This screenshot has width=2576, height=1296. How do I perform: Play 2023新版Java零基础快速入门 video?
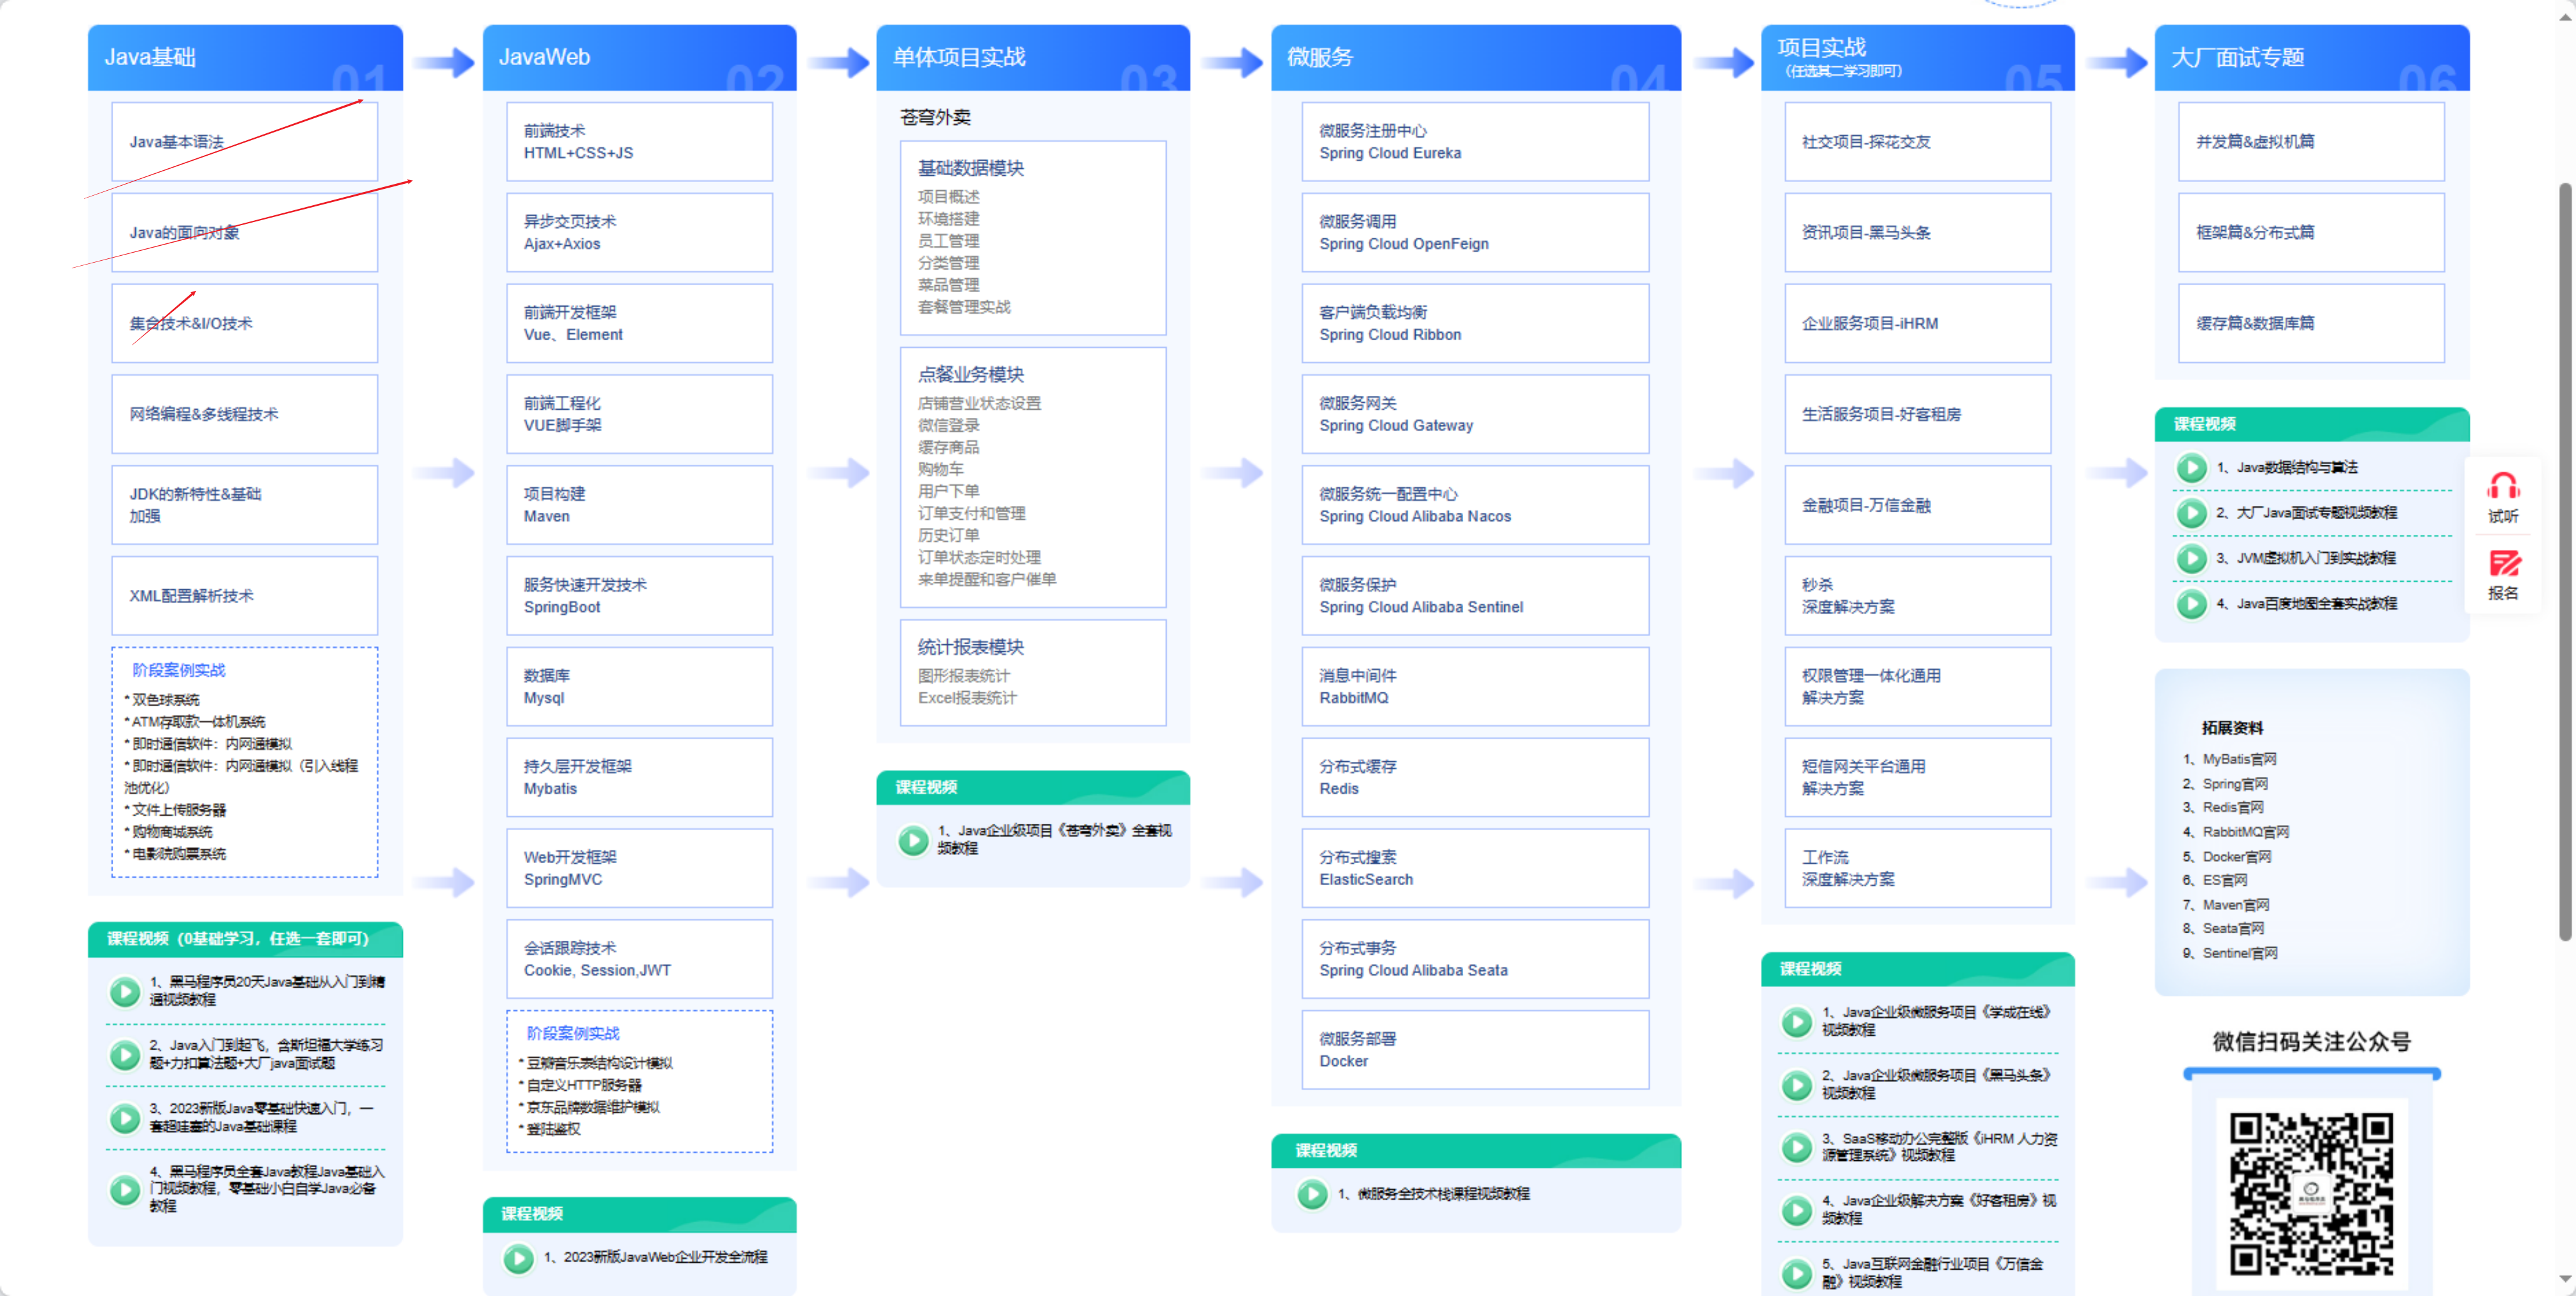pos(125,1117)
